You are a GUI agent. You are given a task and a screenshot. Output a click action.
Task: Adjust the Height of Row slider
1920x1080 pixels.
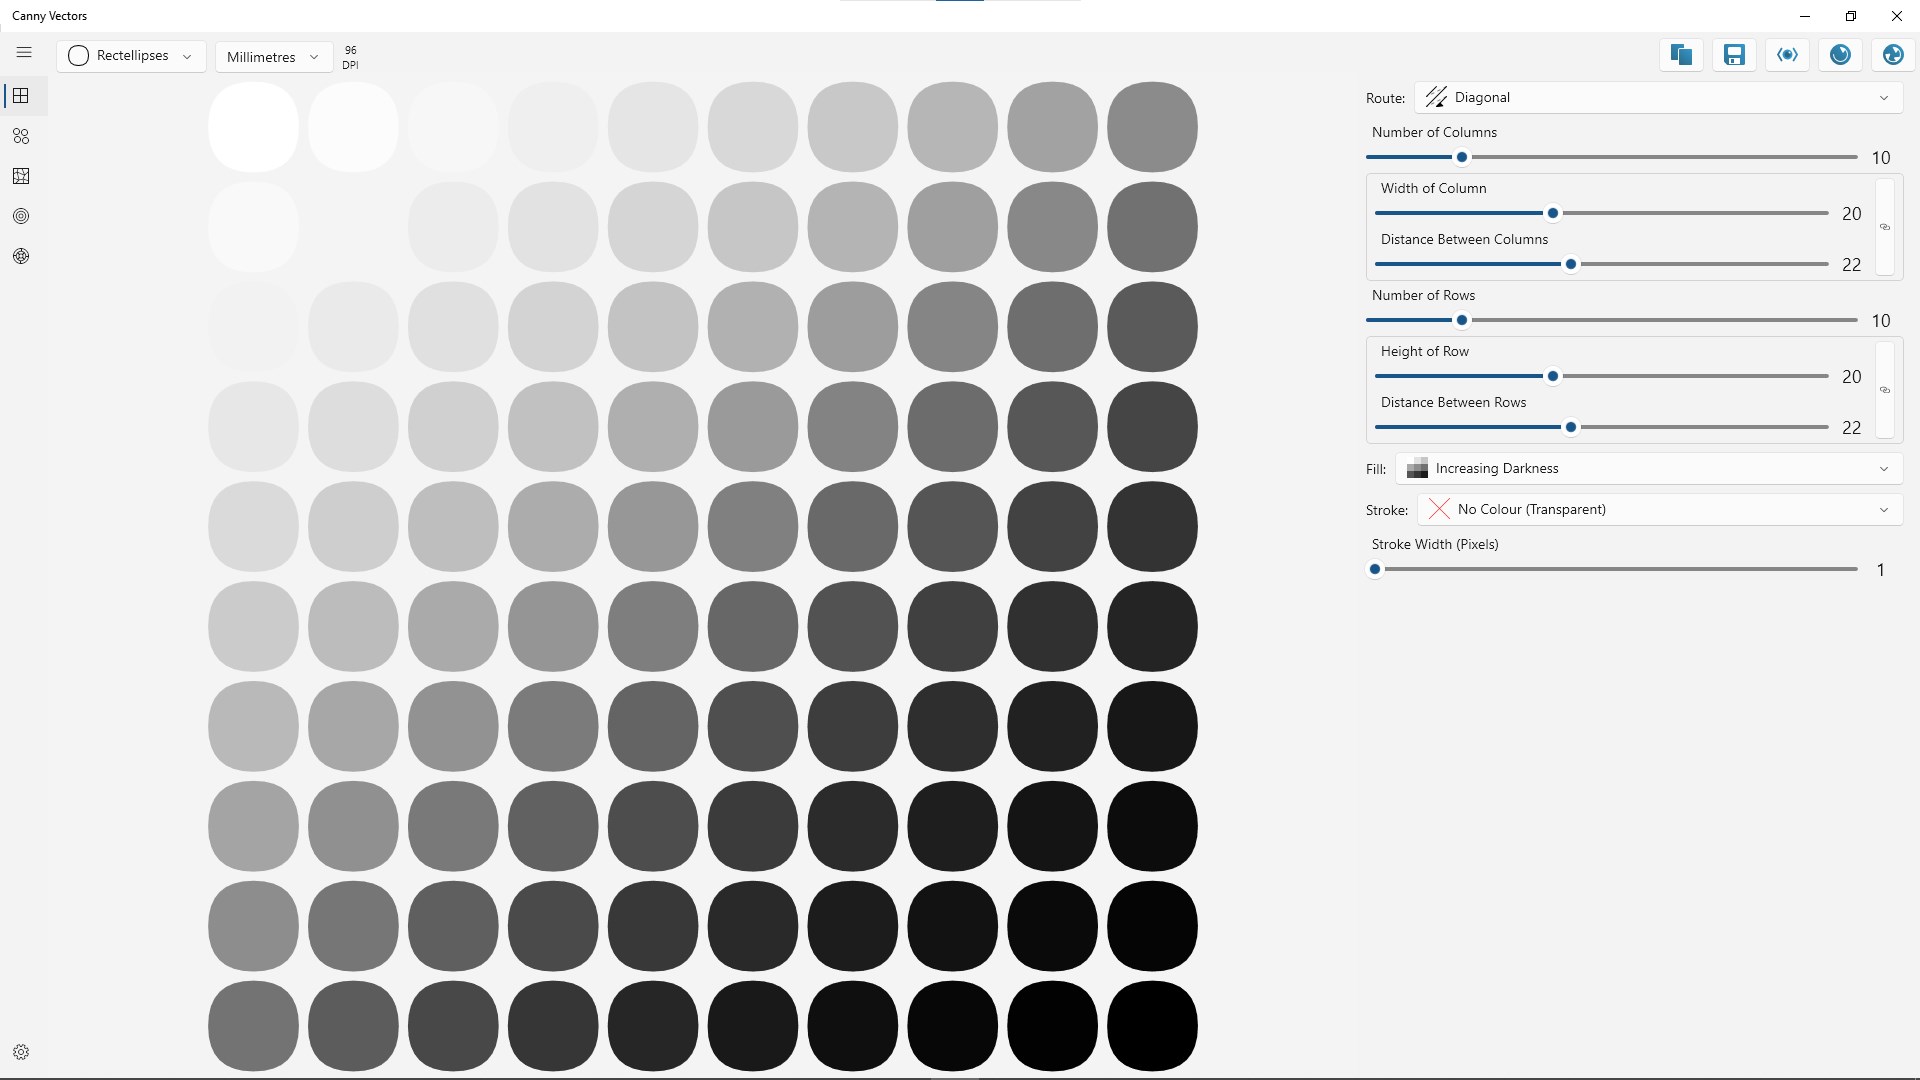(x=1602, y=376)
